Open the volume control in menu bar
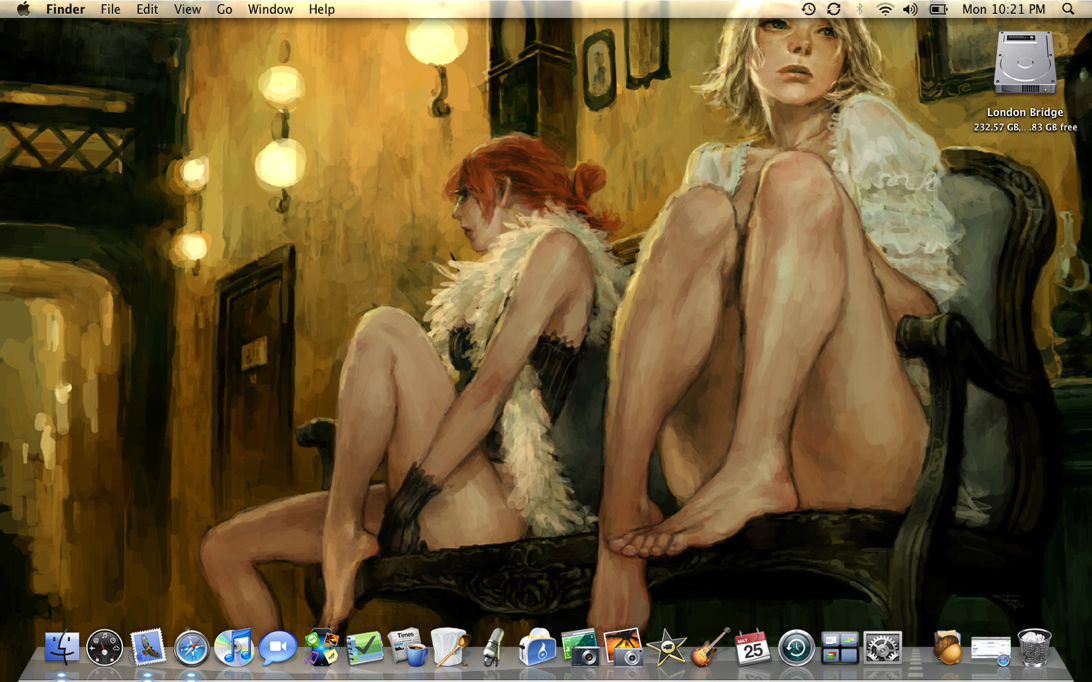Screen dimensions: 1092x682 click(910, 9)
